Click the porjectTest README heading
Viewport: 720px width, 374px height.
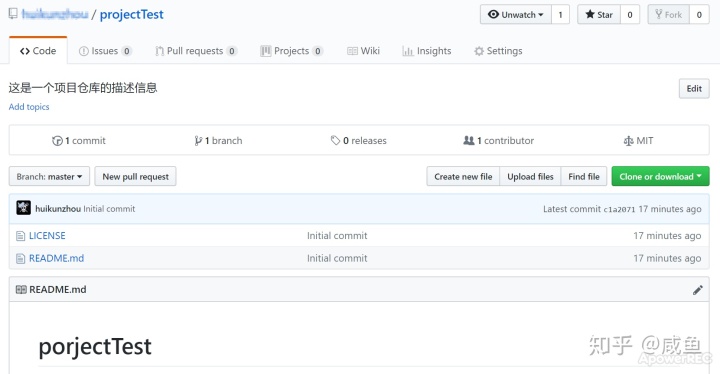tap(95, 346)
